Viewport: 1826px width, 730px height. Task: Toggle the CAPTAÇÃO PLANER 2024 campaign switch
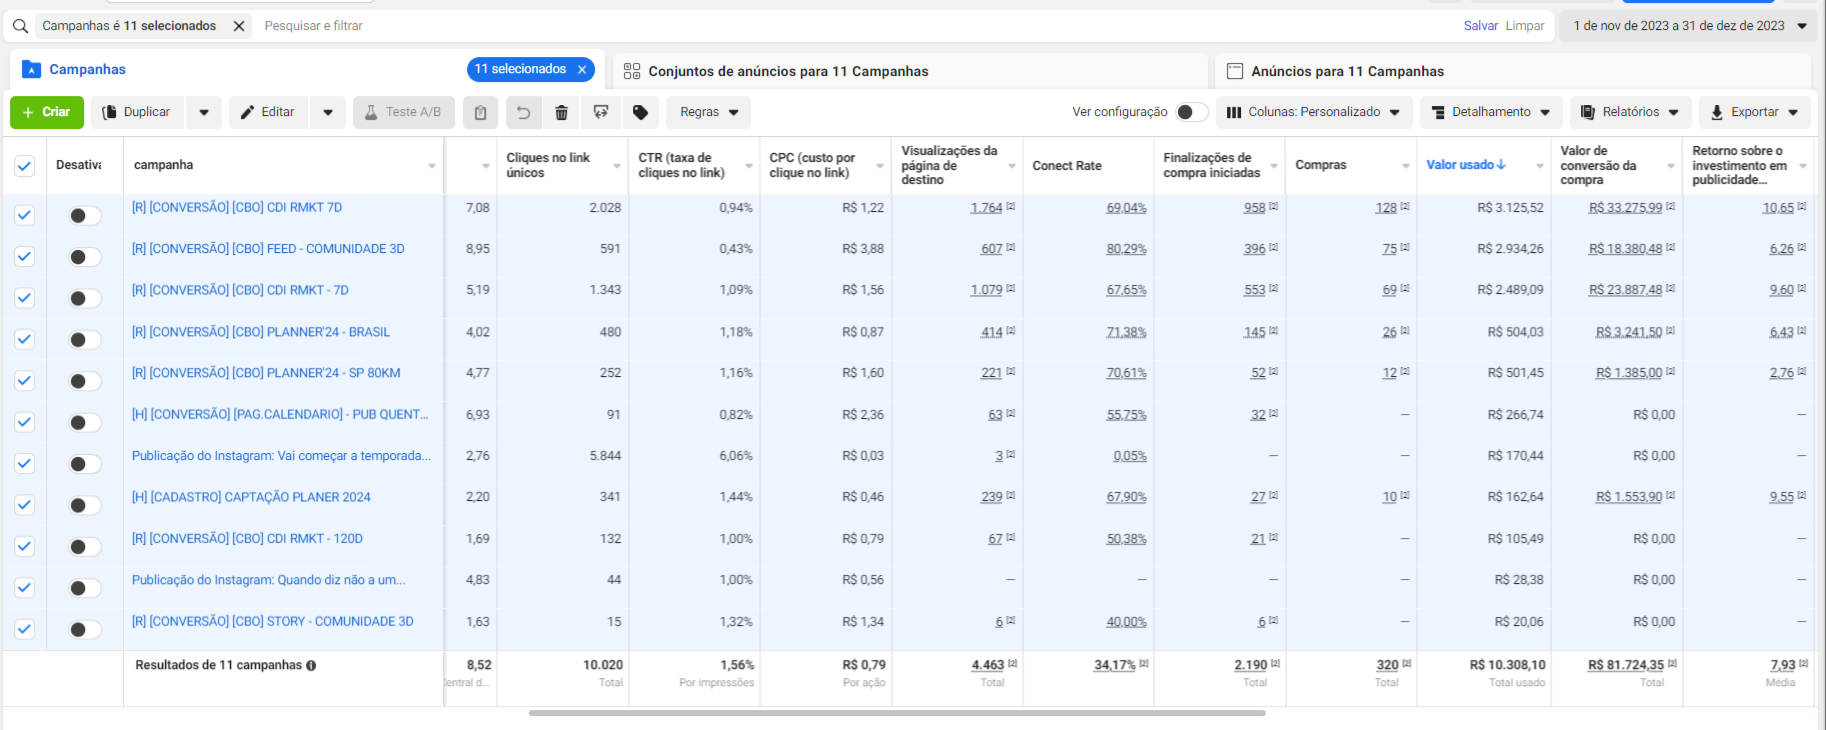85,505
